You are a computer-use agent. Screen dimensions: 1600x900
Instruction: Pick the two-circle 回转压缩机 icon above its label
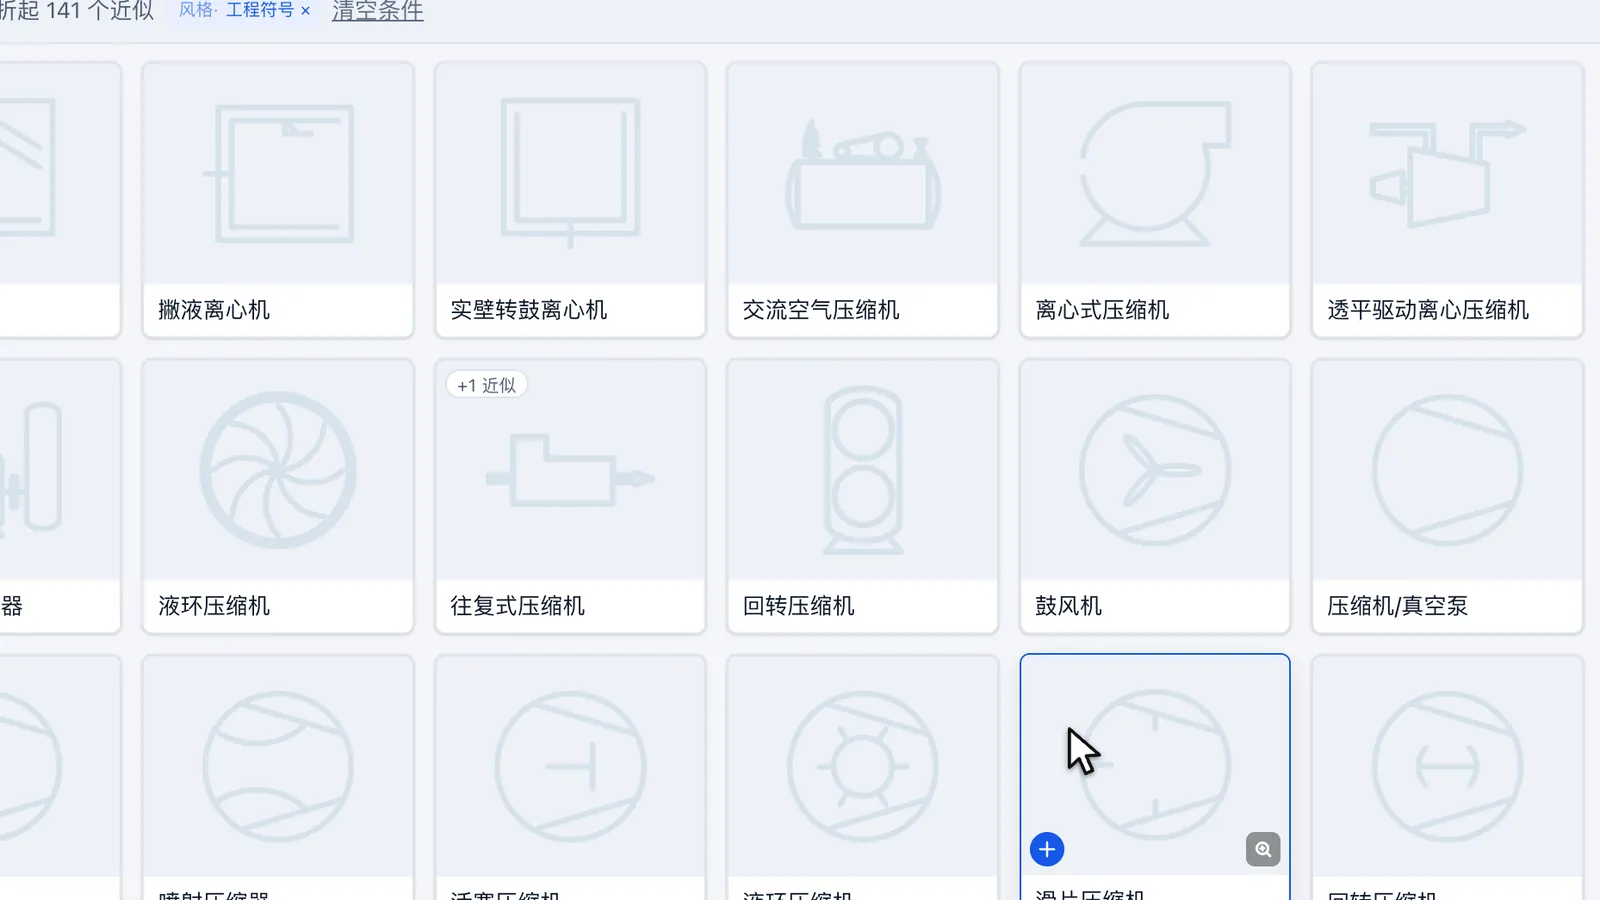coord(863,470)
